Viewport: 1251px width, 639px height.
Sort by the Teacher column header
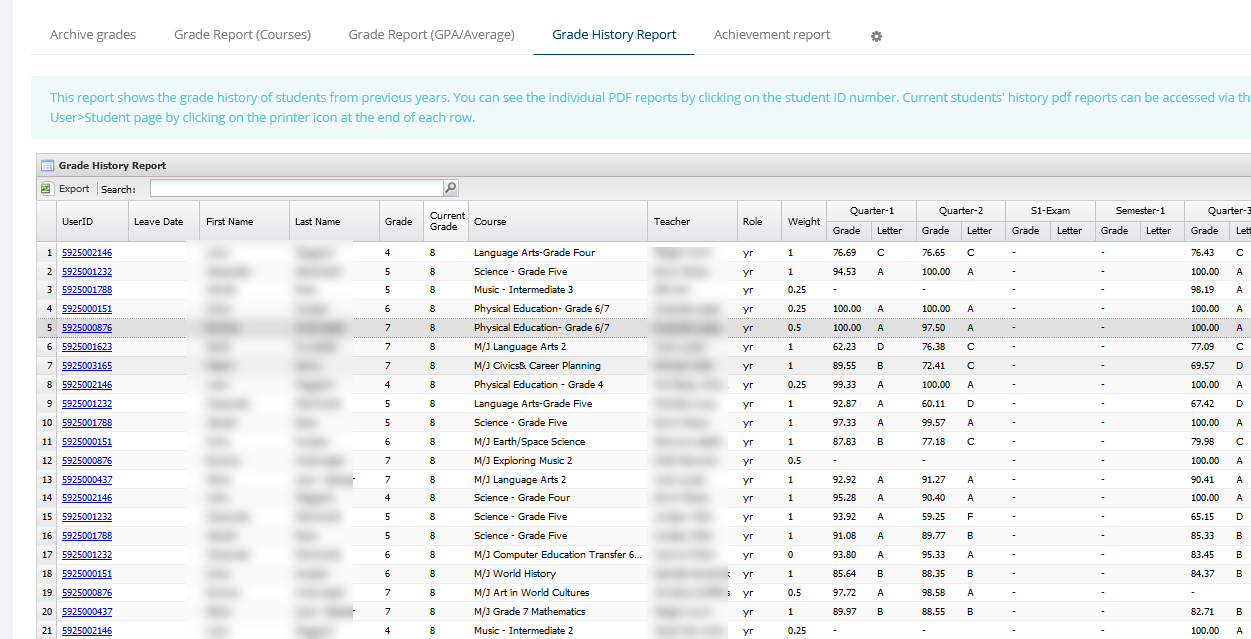coord(672,222)
